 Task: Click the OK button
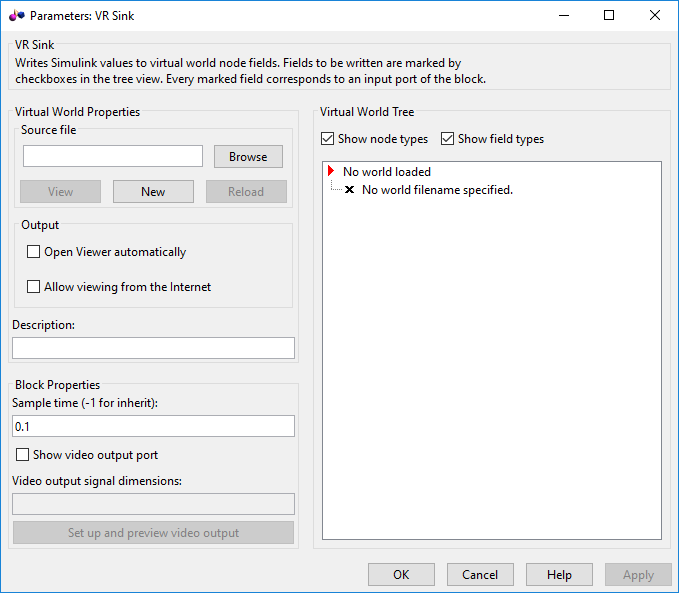(401, 575)
